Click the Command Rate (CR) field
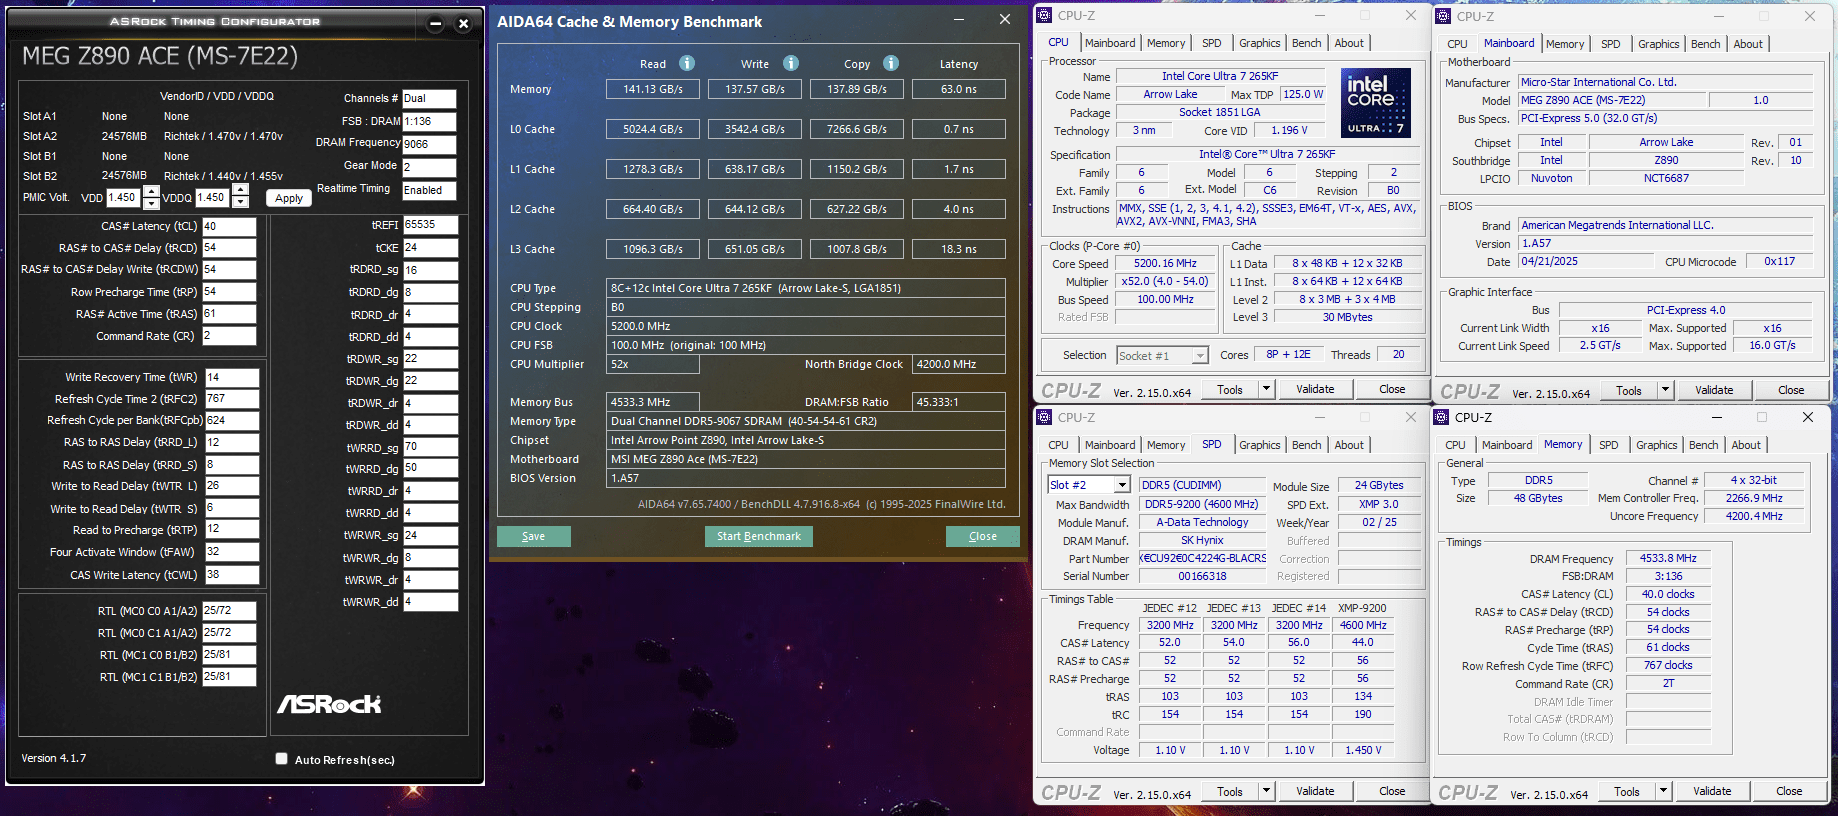Screen dimensions: 1838x816 point(229,336)
